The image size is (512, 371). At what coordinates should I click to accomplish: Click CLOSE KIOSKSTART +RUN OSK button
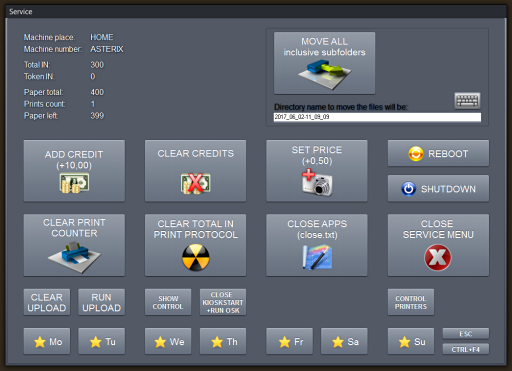(223, 302)
